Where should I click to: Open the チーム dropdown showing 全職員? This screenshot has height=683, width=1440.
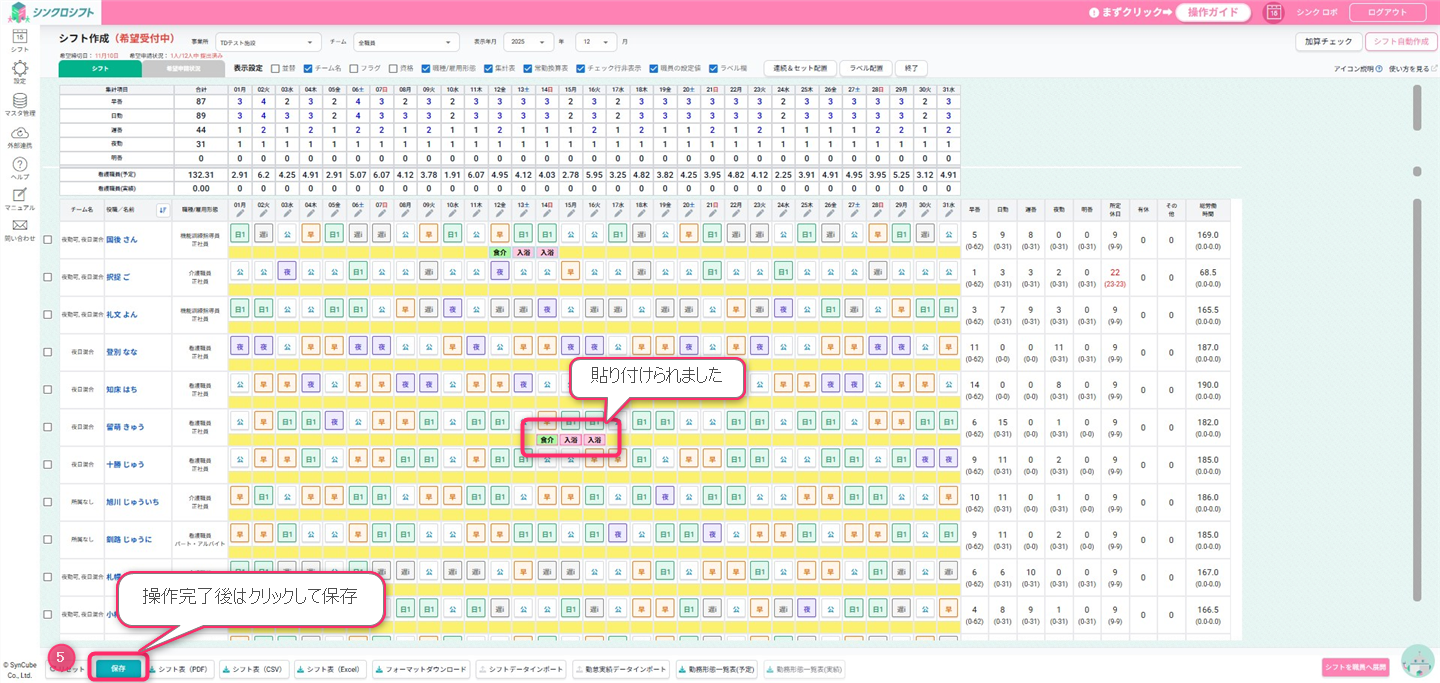click(x=405, y=42)
